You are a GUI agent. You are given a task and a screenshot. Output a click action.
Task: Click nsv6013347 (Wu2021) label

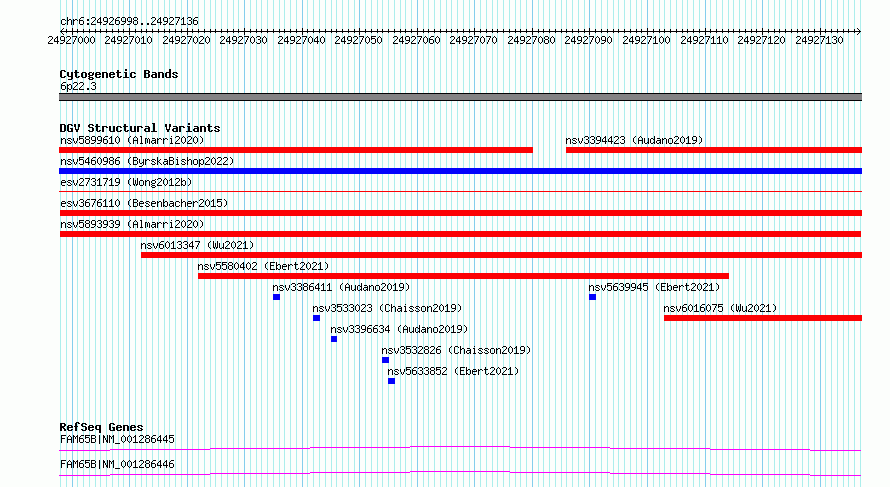[197, 245]
